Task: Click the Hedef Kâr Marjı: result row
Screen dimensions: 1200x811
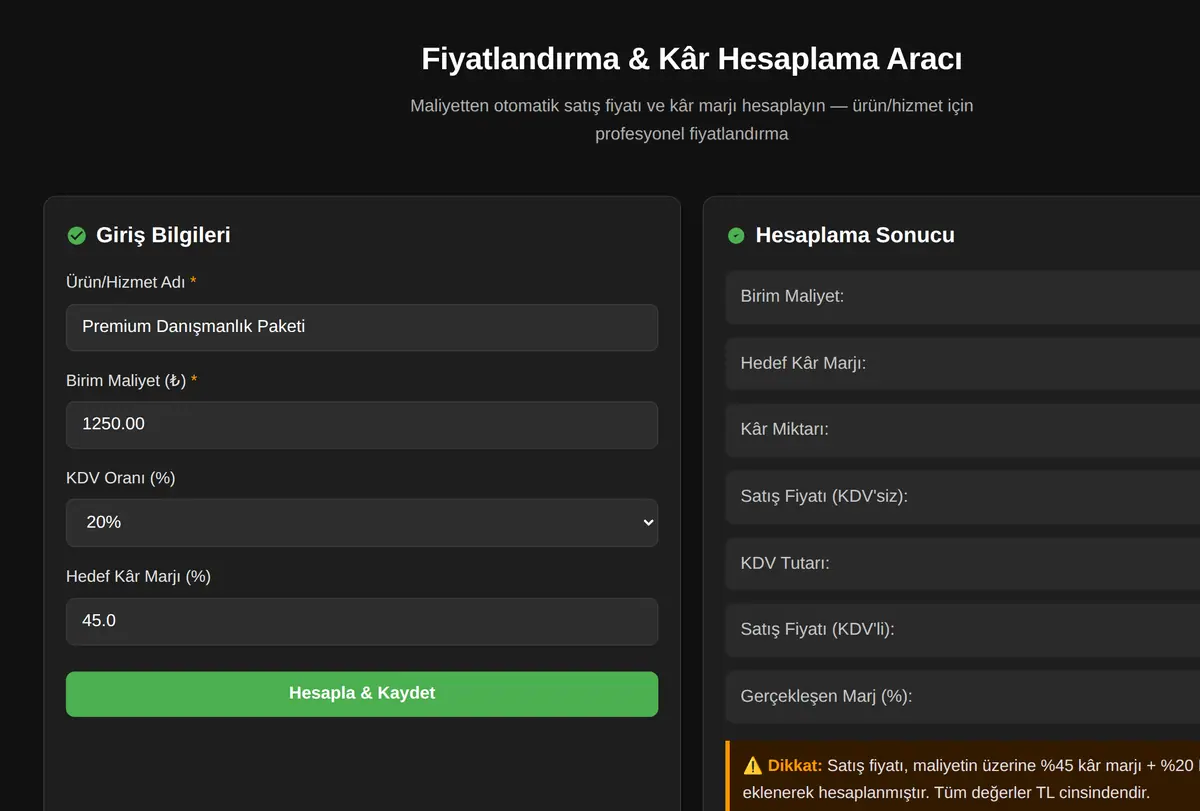Action: tap(963, 363)
